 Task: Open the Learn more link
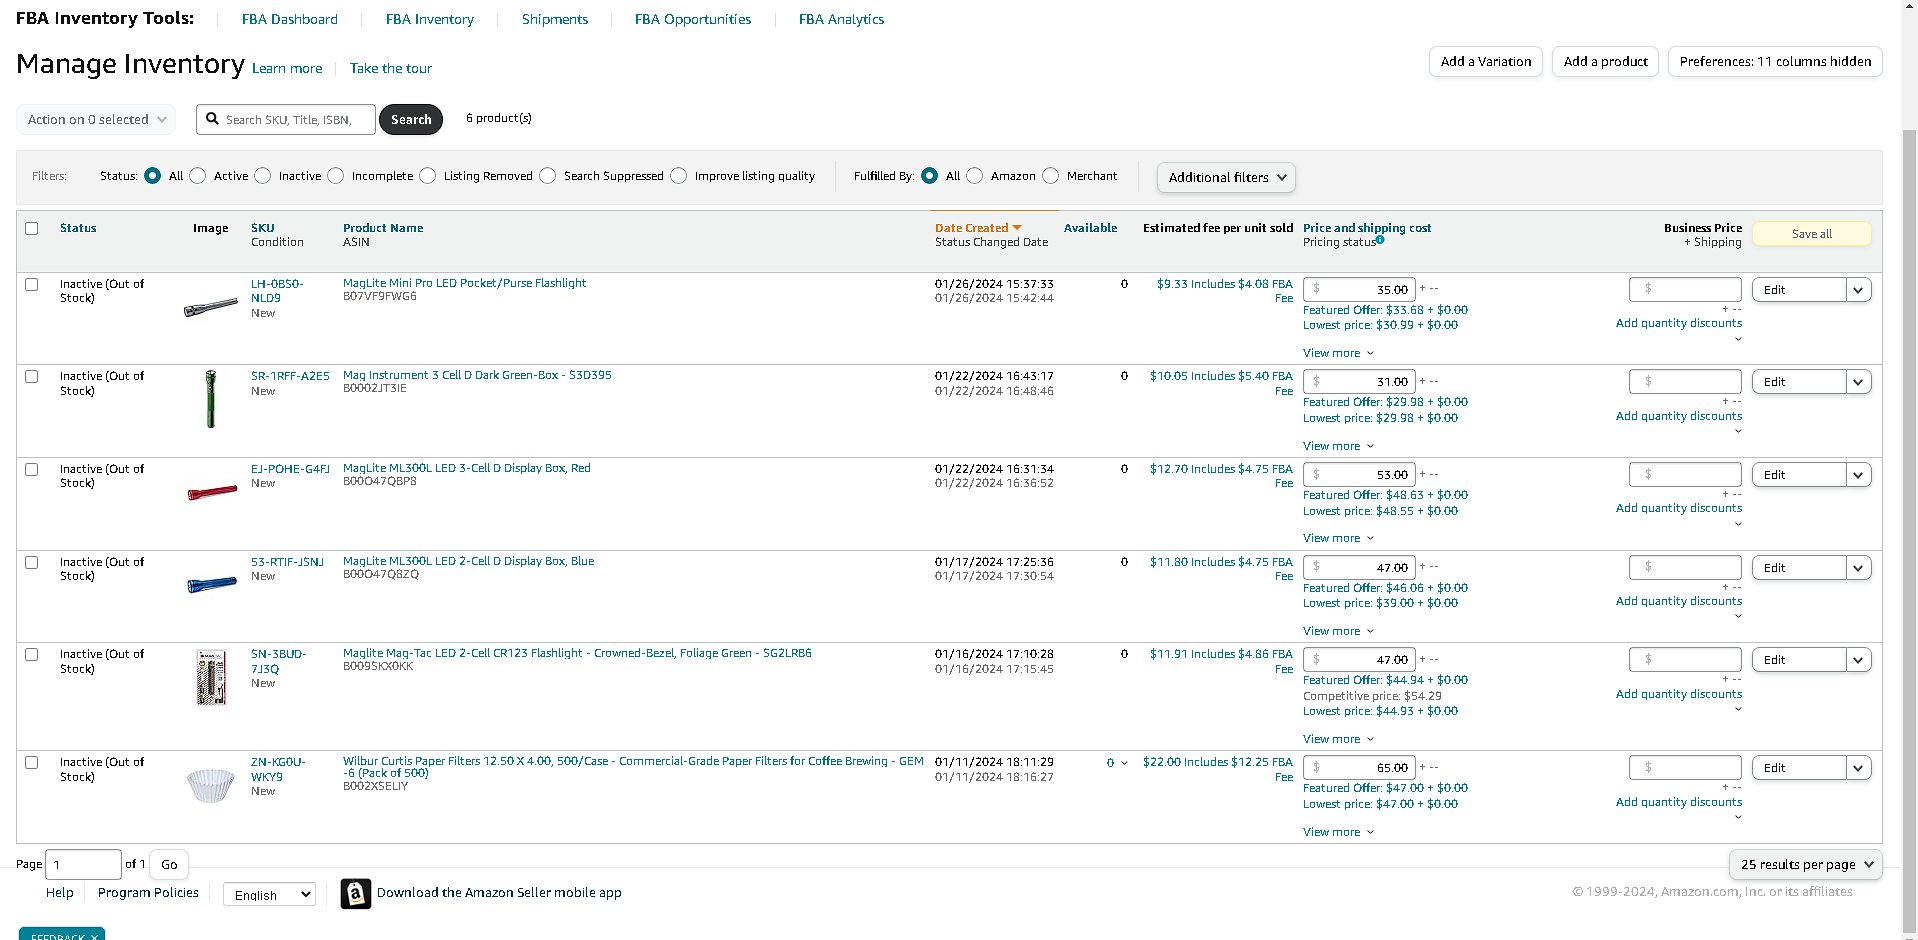287,69
